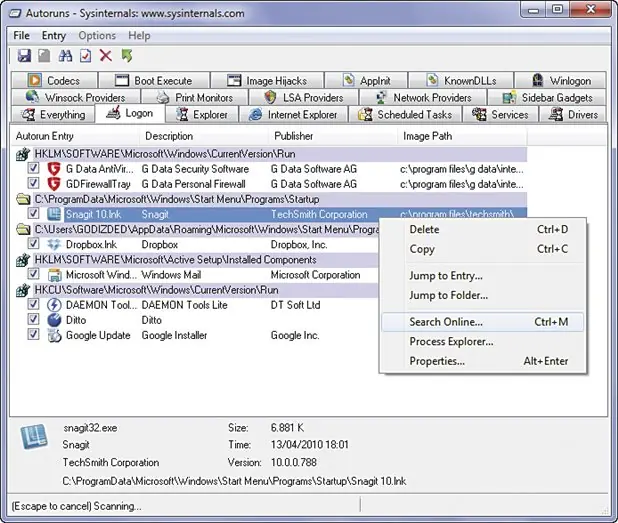Uncheck the G Data AntiVir entry checkbox
Image resolution: width=618 pixels, height=523 pixels.
[x=34, y=168]
